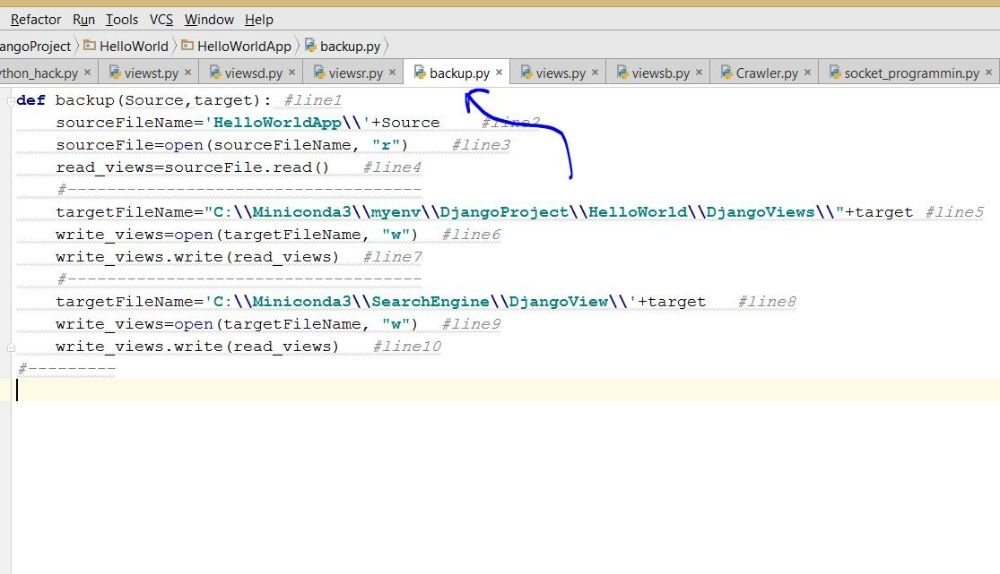Open the Refactor menu

tap(36, 20)
